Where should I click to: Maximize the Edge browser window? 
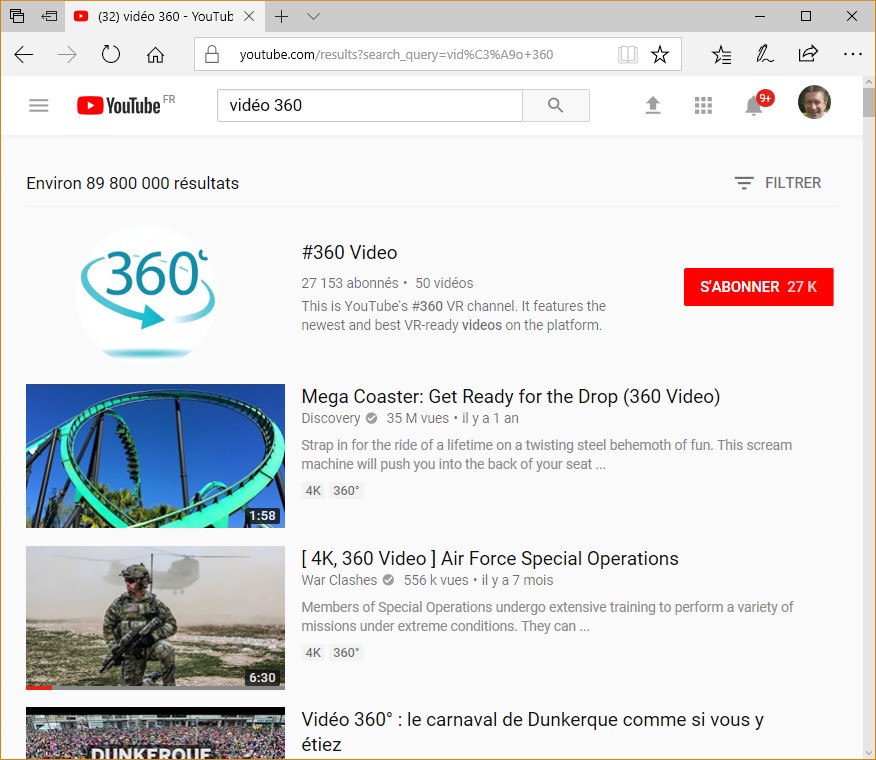click(806, 16)
